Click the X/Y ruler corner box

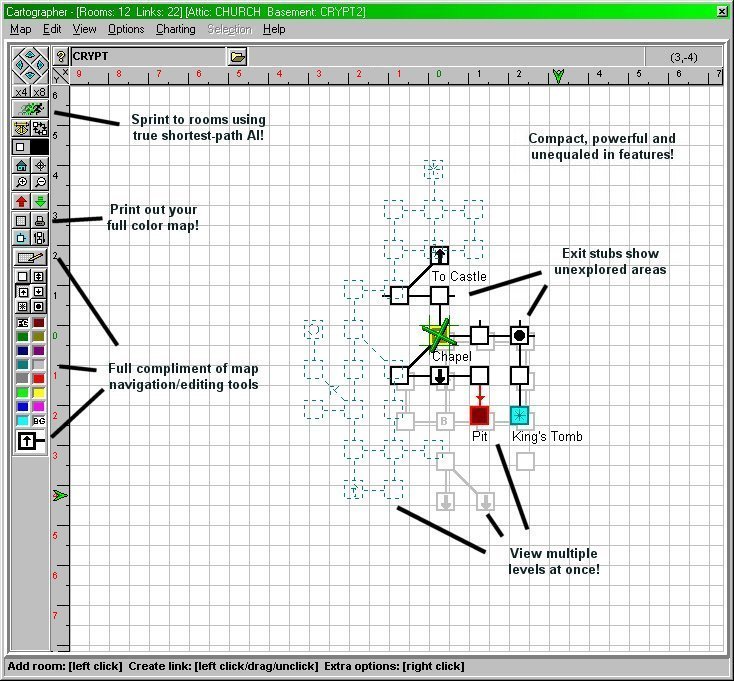click(x=60, y=75)
